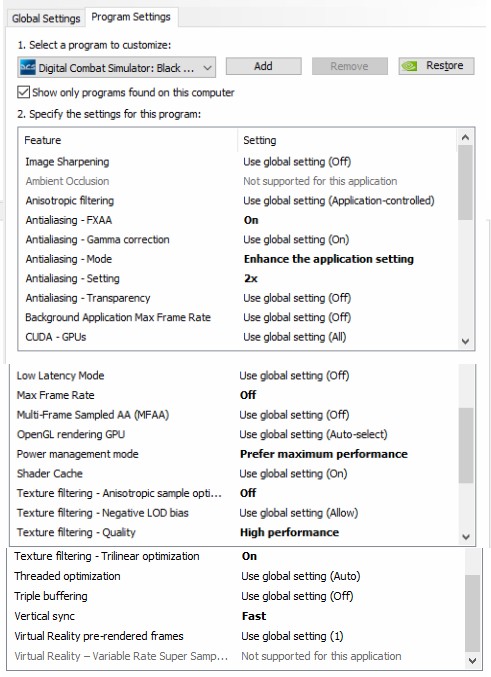Open Antialiasing - Mode setting dropdown

pos(329,259)
